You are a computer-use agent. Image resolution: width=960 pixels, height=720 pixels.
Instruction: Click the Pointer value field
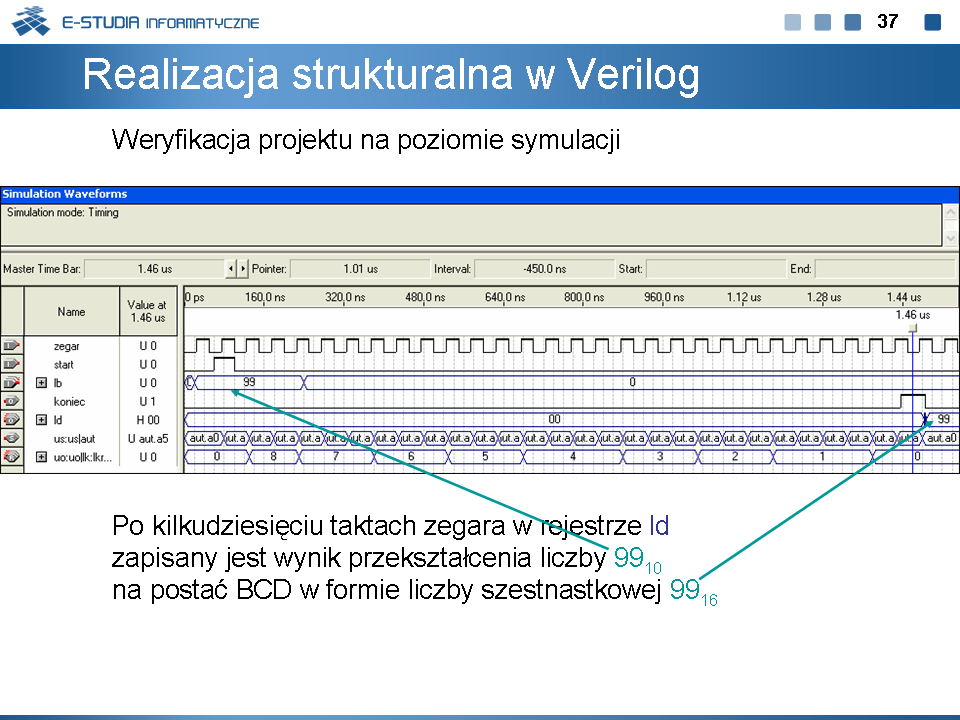pyautogui.click(x=361, y=269)
